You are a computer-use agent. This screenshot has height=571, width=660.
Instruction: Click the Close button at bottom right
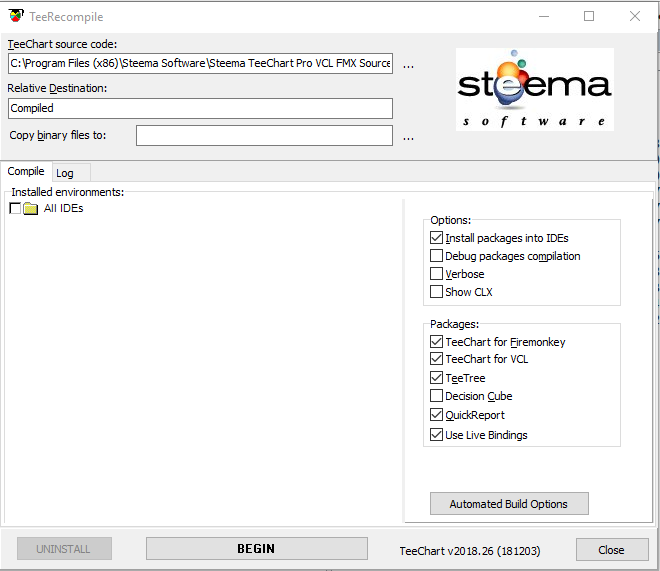coord(612,550)
